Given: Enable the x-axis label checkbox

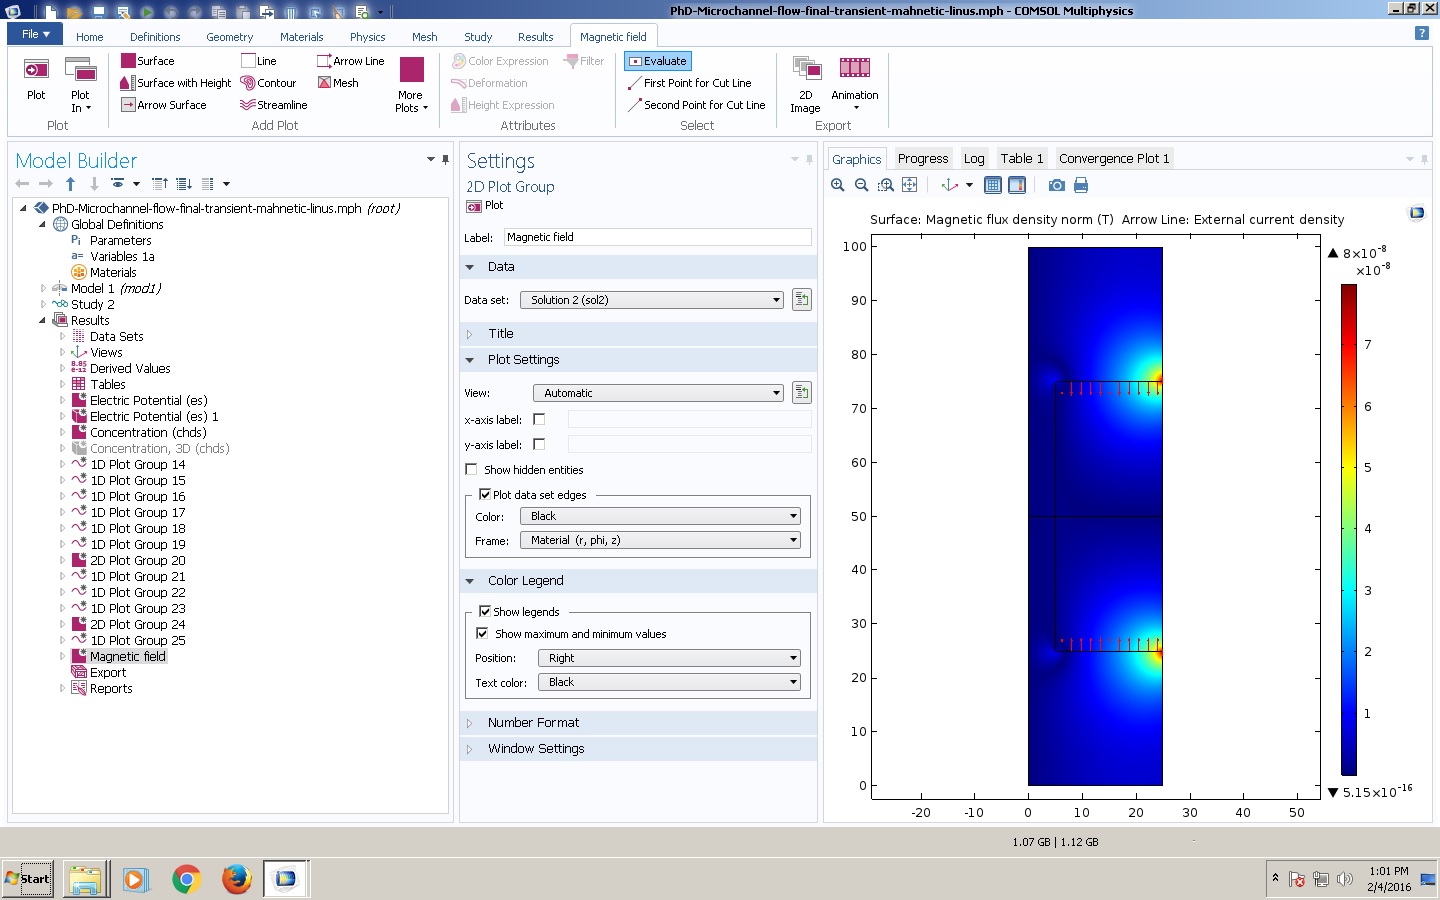Looking at the screenshot, I should 540,419.
